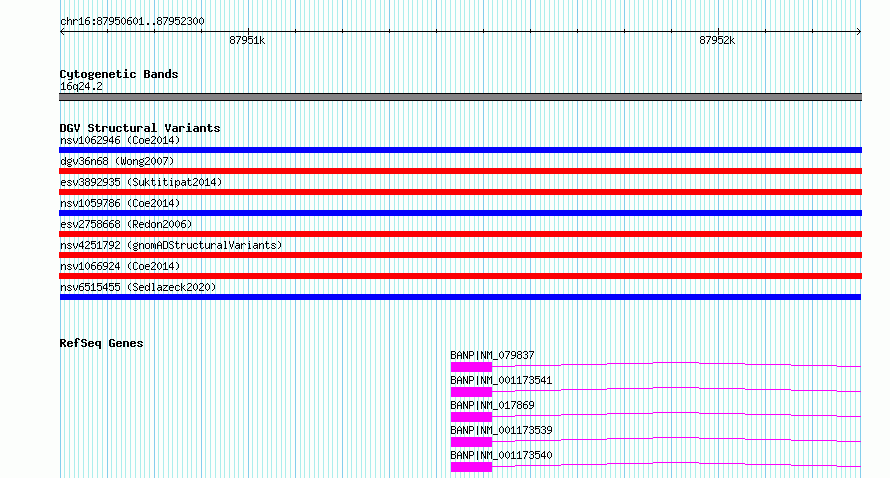Click gene label BANP|NM_079837
The image size is (890, 478).
tap(492, 355)
